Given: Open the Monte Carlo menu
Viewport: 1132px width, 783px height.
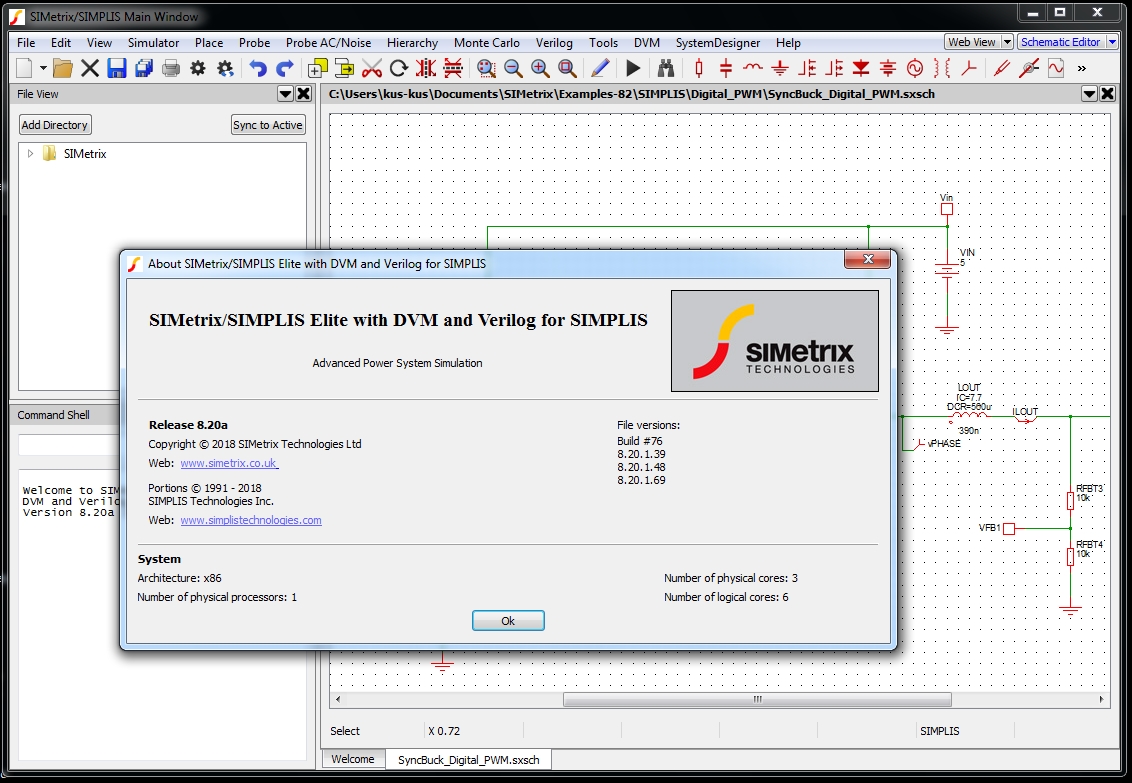Looking at the screenshot, I should (x=487, y=43).
